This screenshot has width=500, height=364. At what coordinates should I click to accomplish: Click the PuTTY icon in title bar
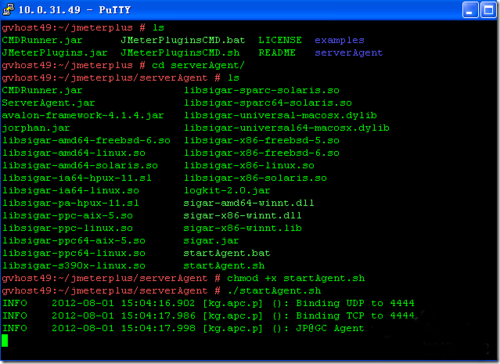point(8,9)
